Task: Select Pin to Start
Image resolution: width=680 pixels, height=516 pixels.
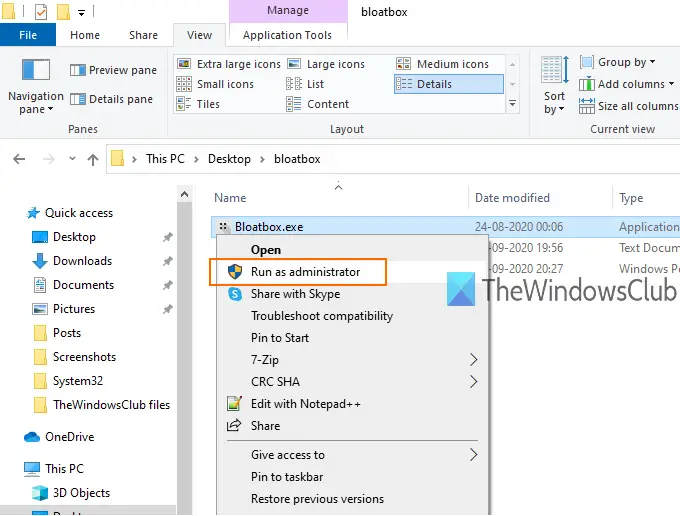Action: pos(352,338)
